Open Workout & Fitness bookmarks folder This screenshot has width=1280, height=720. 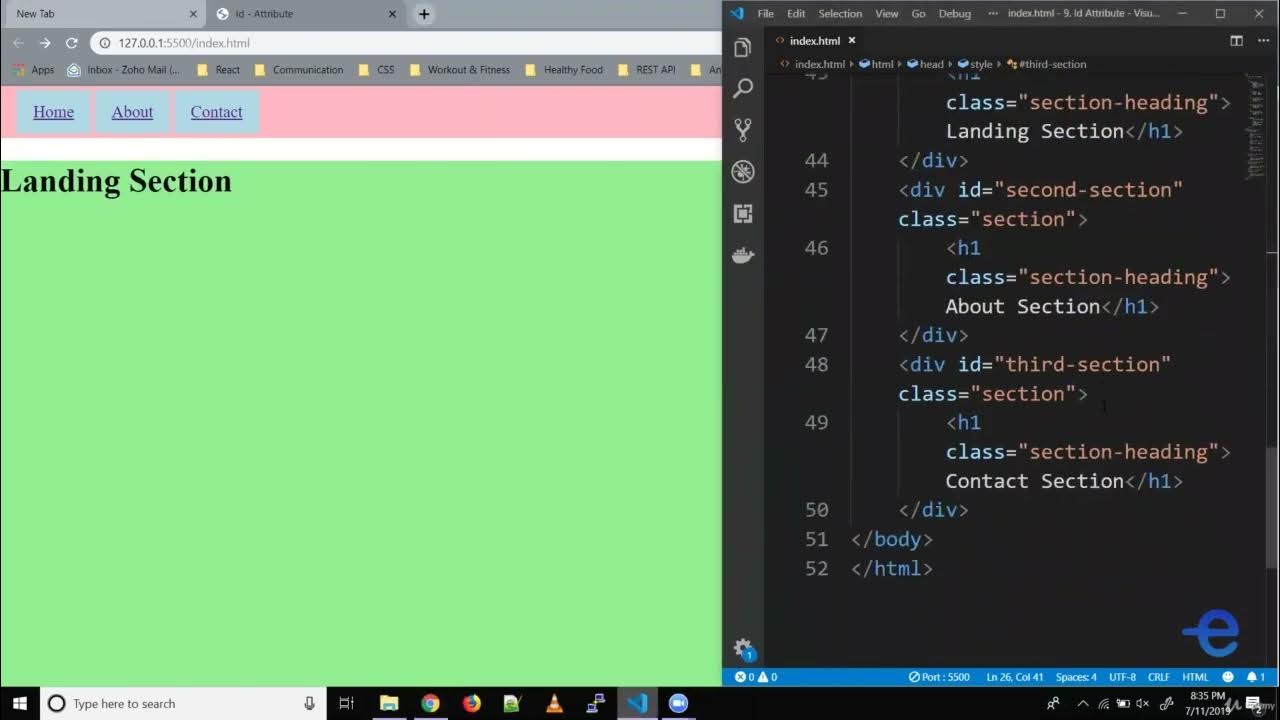(458, 70)
